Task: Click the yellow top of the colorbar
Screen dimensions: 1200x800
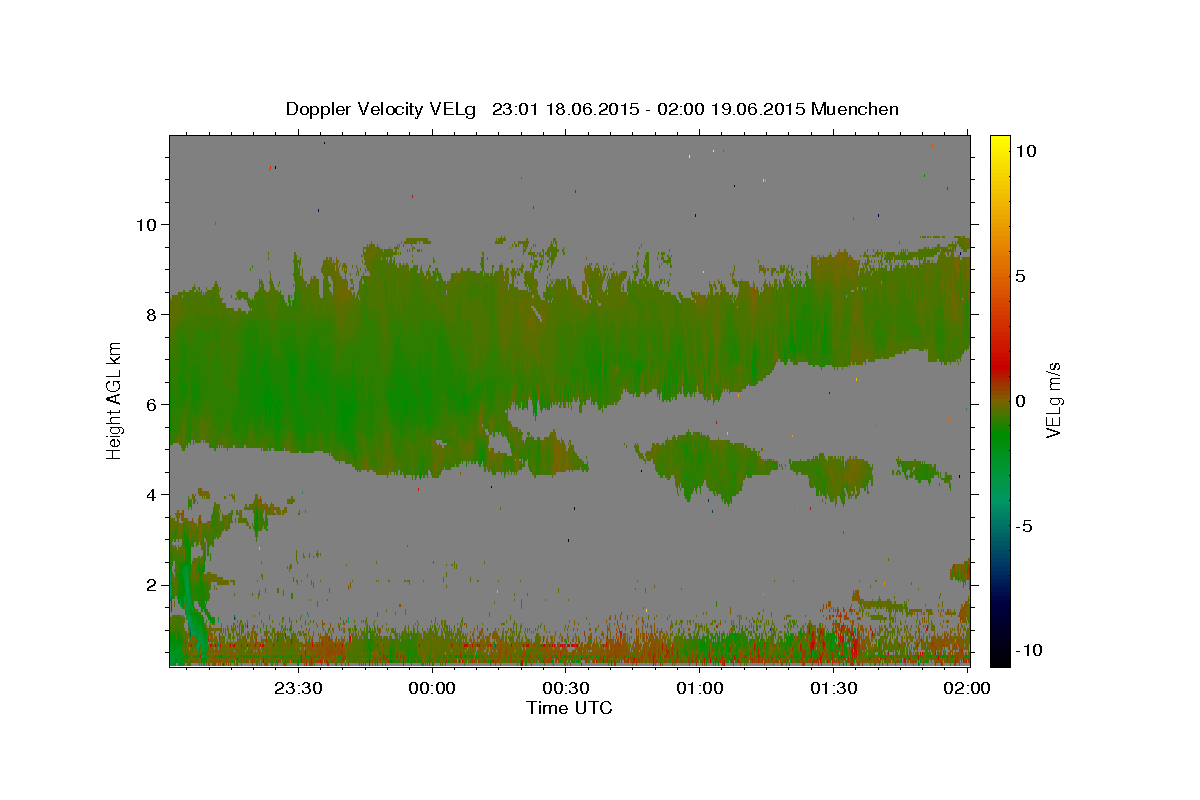Action: coord(999,145)
